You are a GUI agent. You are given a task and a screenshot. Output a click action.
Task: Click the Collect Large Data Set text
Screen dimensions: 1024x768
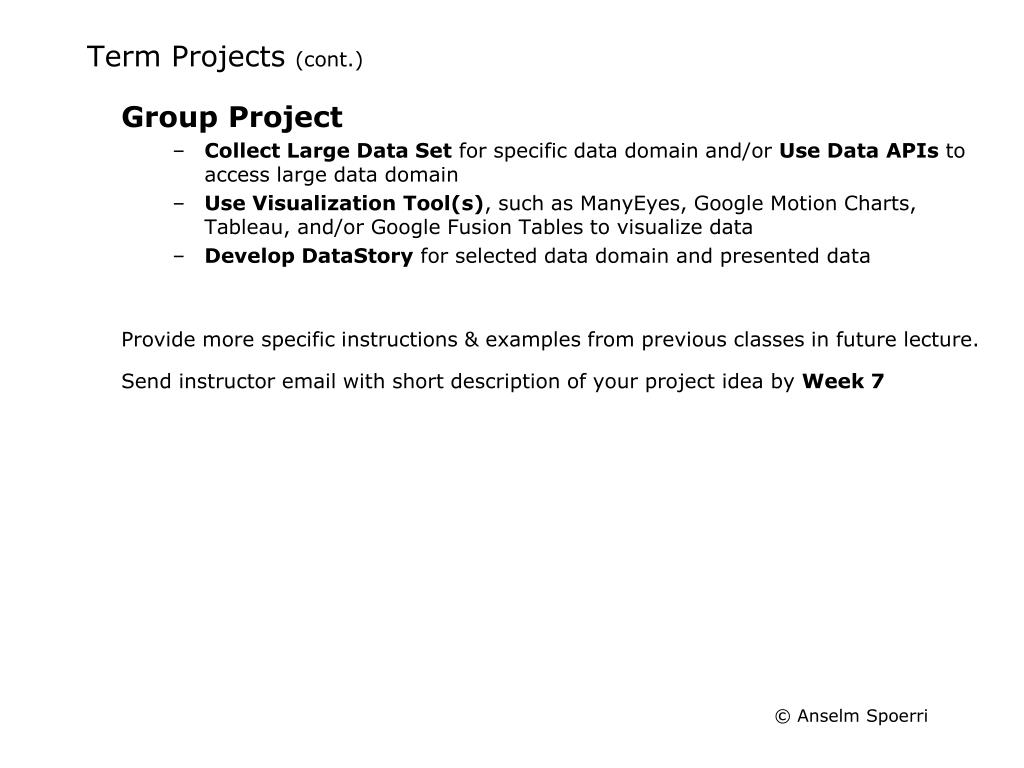coord(328,151)
